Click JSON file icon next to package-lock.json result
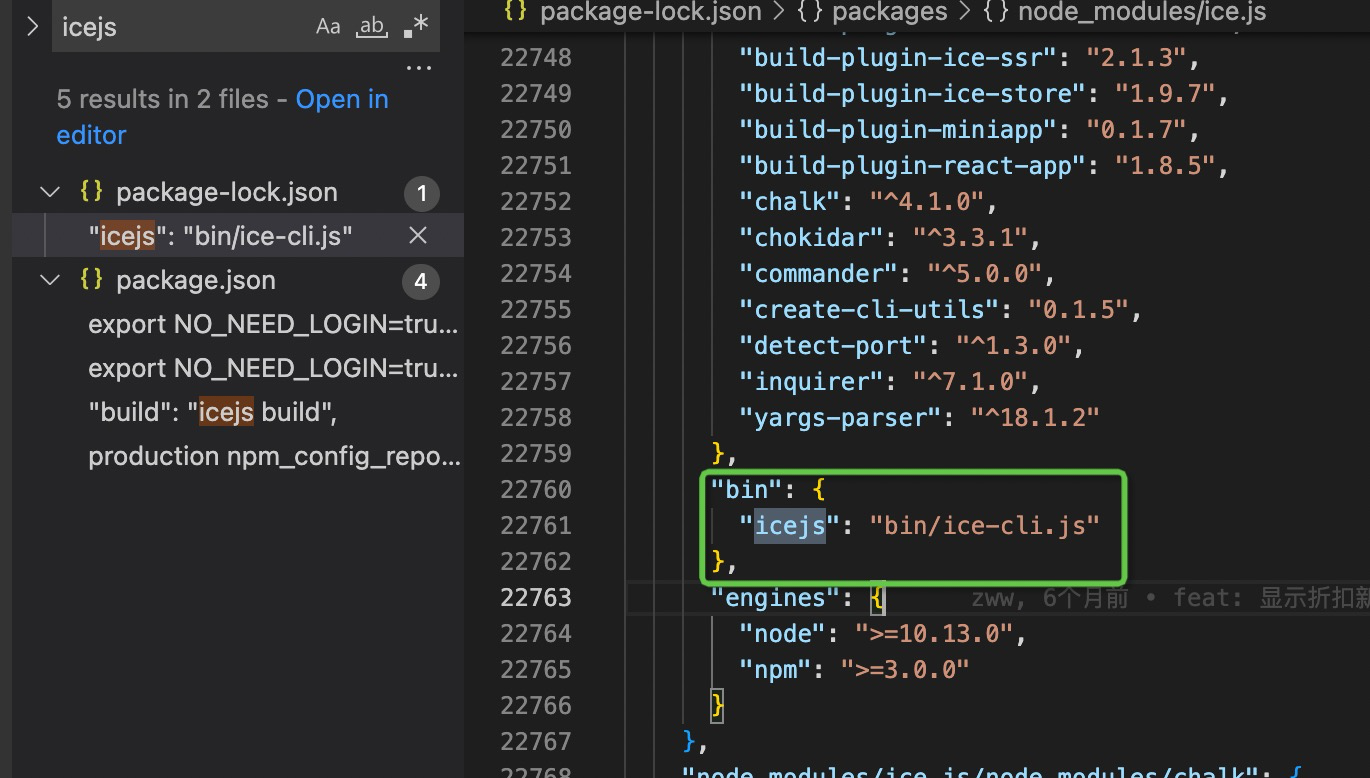This screenshot has width=1370, height=778. point(91,192)
